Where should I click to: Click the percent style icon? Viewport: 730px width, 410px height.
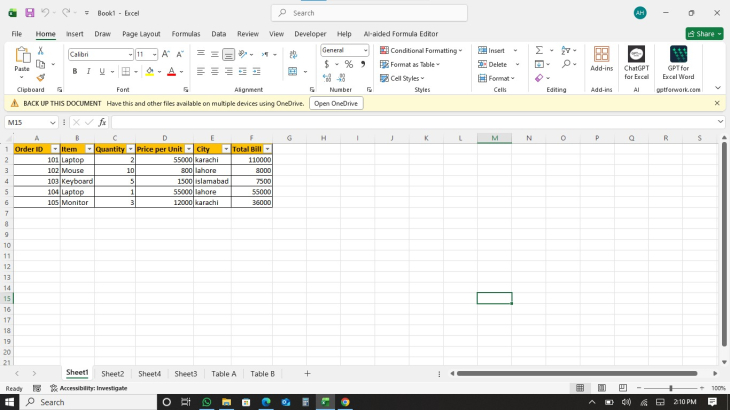point(348,64)
